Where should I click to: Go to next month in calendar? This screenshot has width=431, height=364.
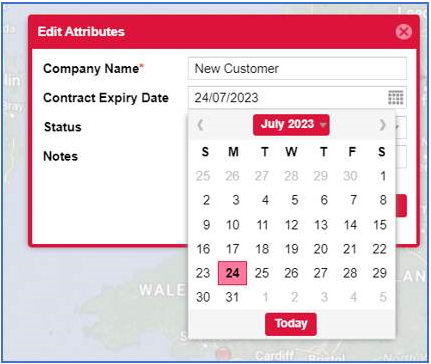coord(382,125)
